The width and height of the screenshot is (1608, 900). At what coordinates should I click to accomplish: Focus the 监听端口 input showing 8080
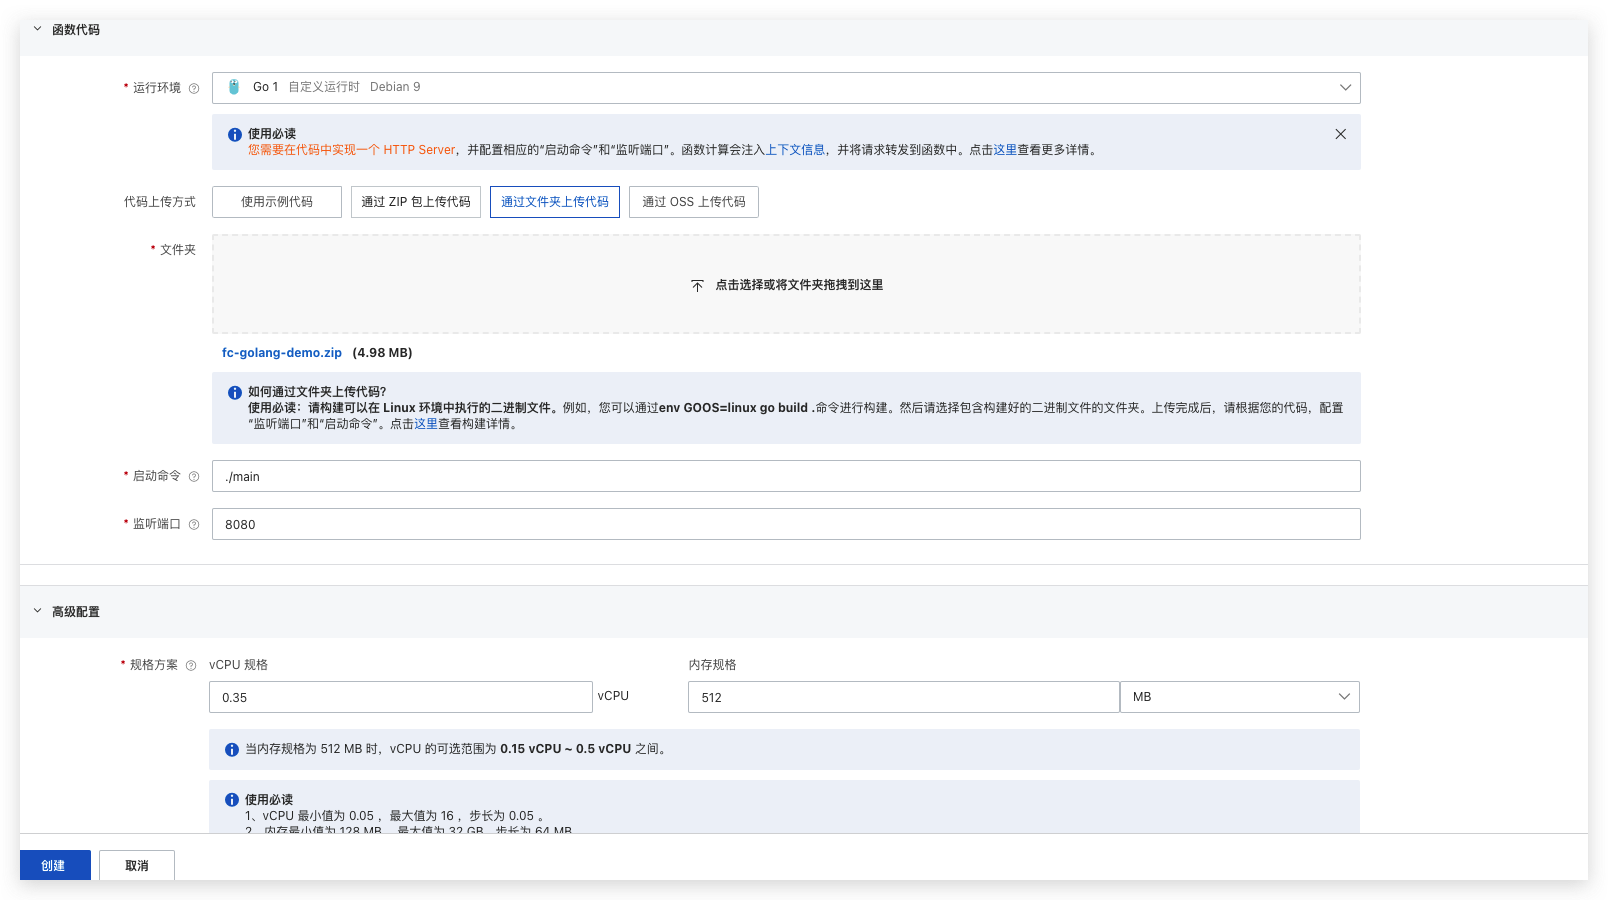tap(786, 524)
